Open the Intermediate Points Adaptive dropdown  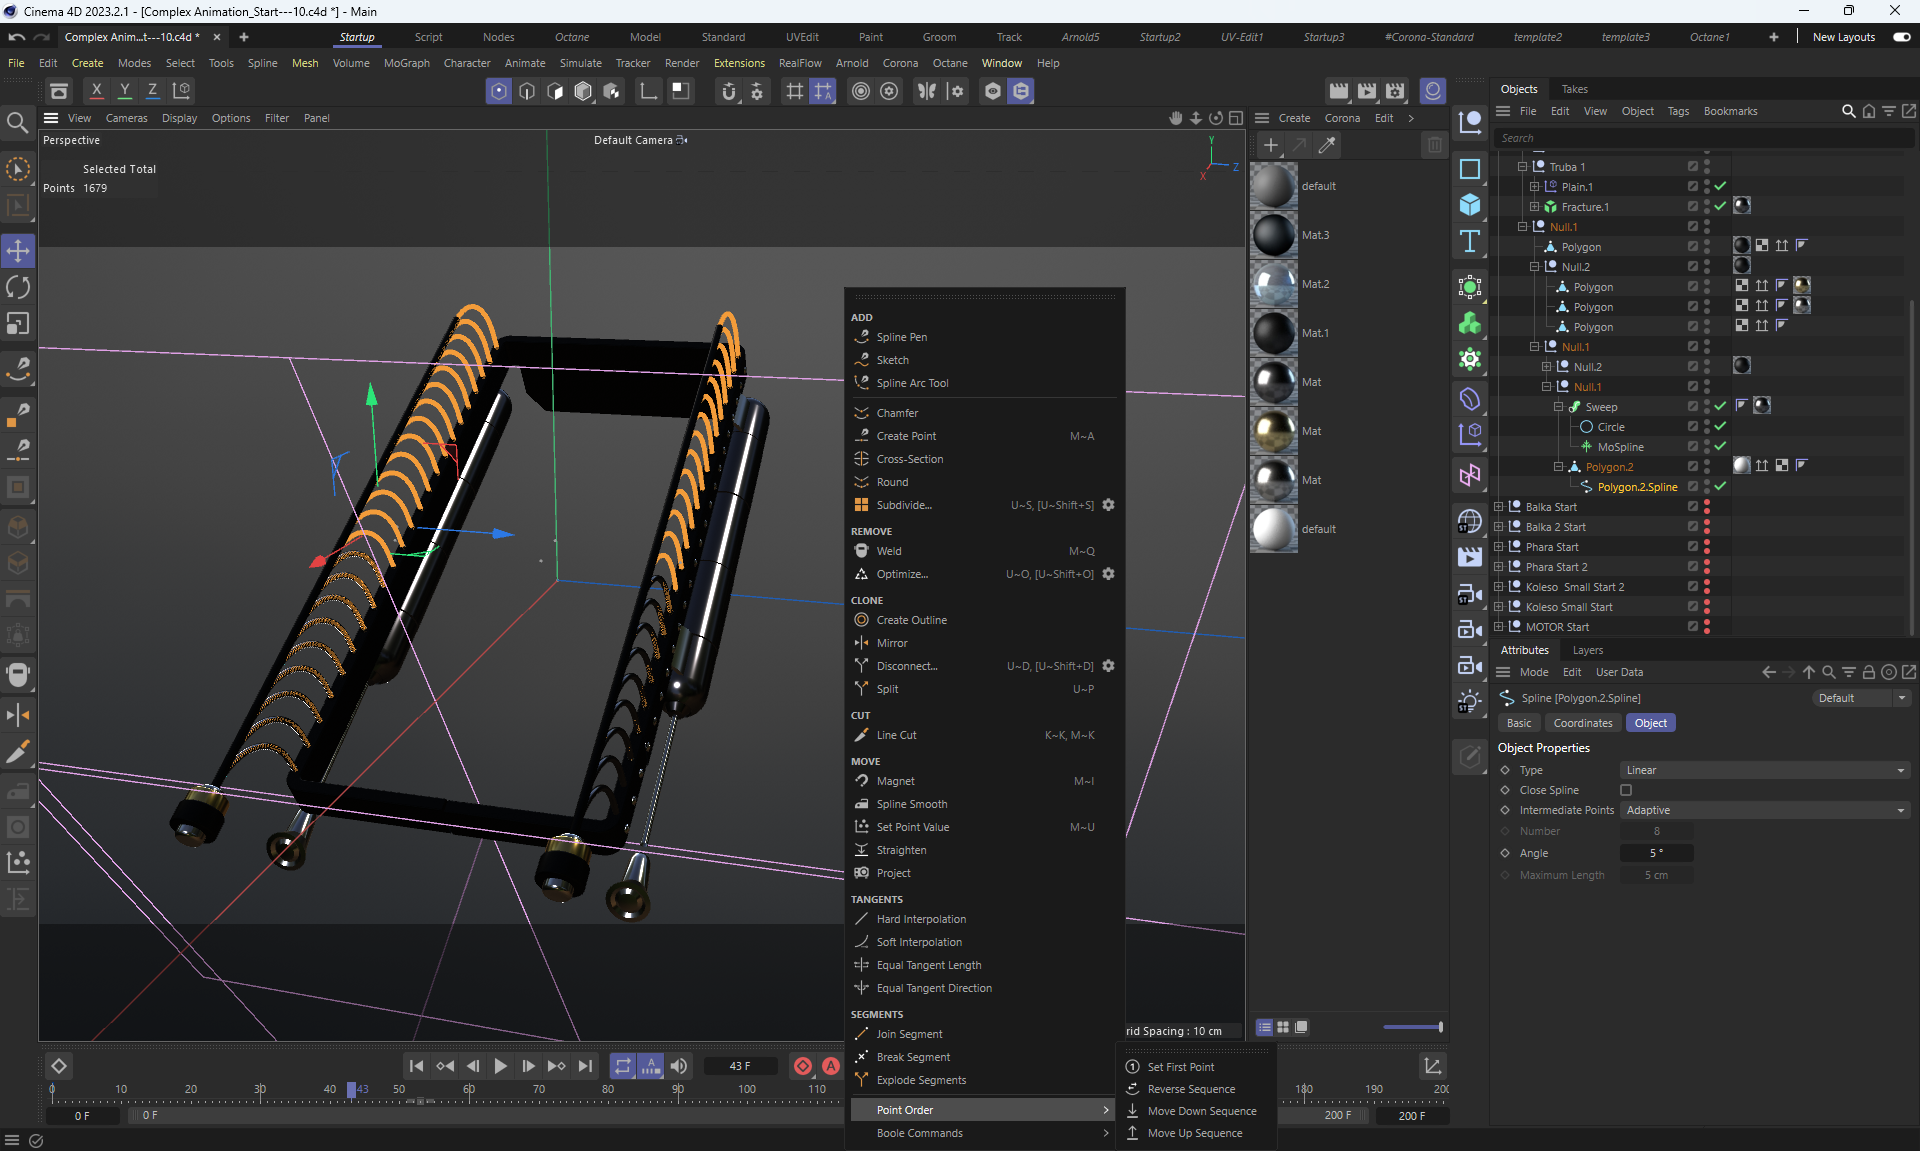pyautogui.click(x=1764, y=810)
